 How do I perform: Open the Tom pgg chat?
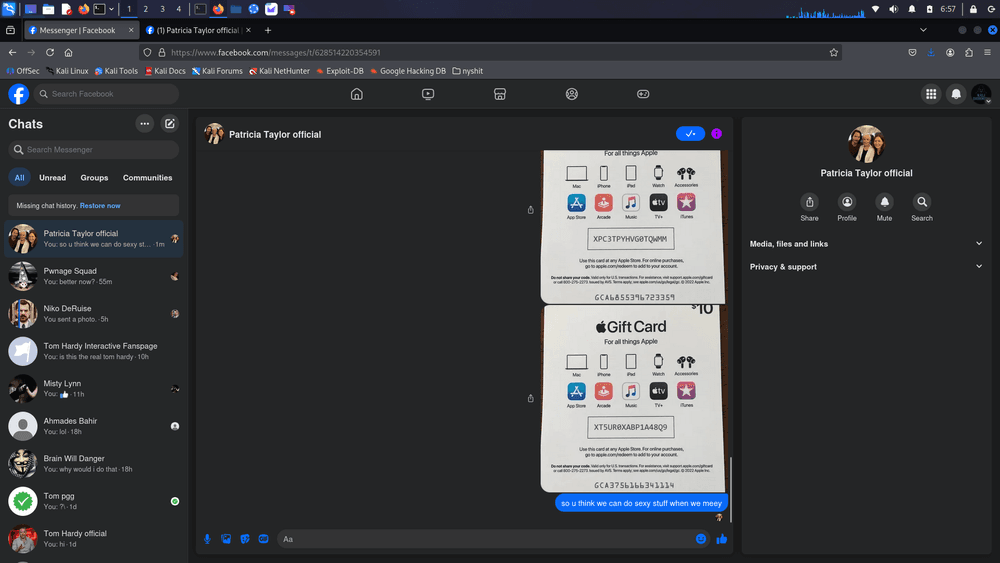(94, 501)
